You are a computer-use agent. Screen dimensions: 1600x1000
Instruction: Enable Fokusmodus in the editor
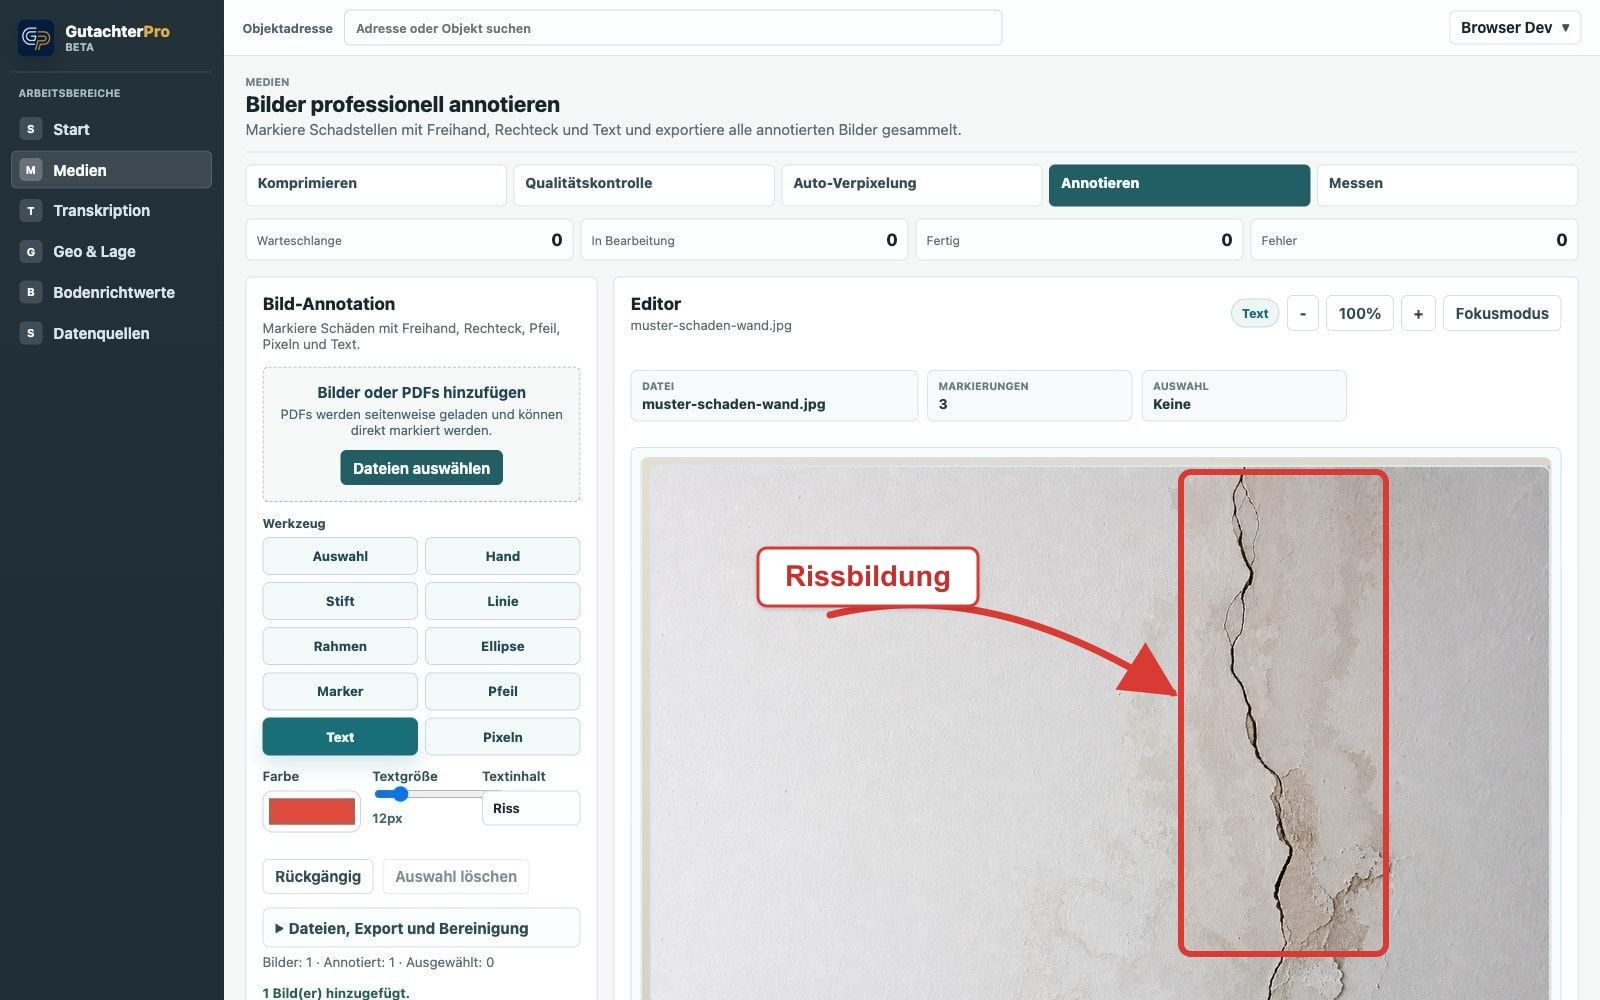point(1501,313)
